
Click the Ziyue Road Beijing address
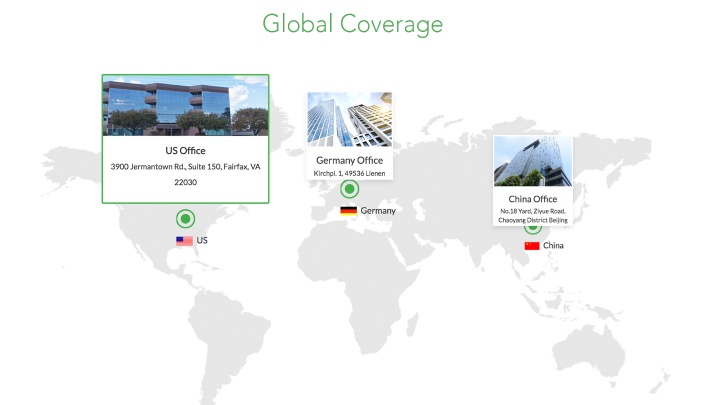pos(533,216)
